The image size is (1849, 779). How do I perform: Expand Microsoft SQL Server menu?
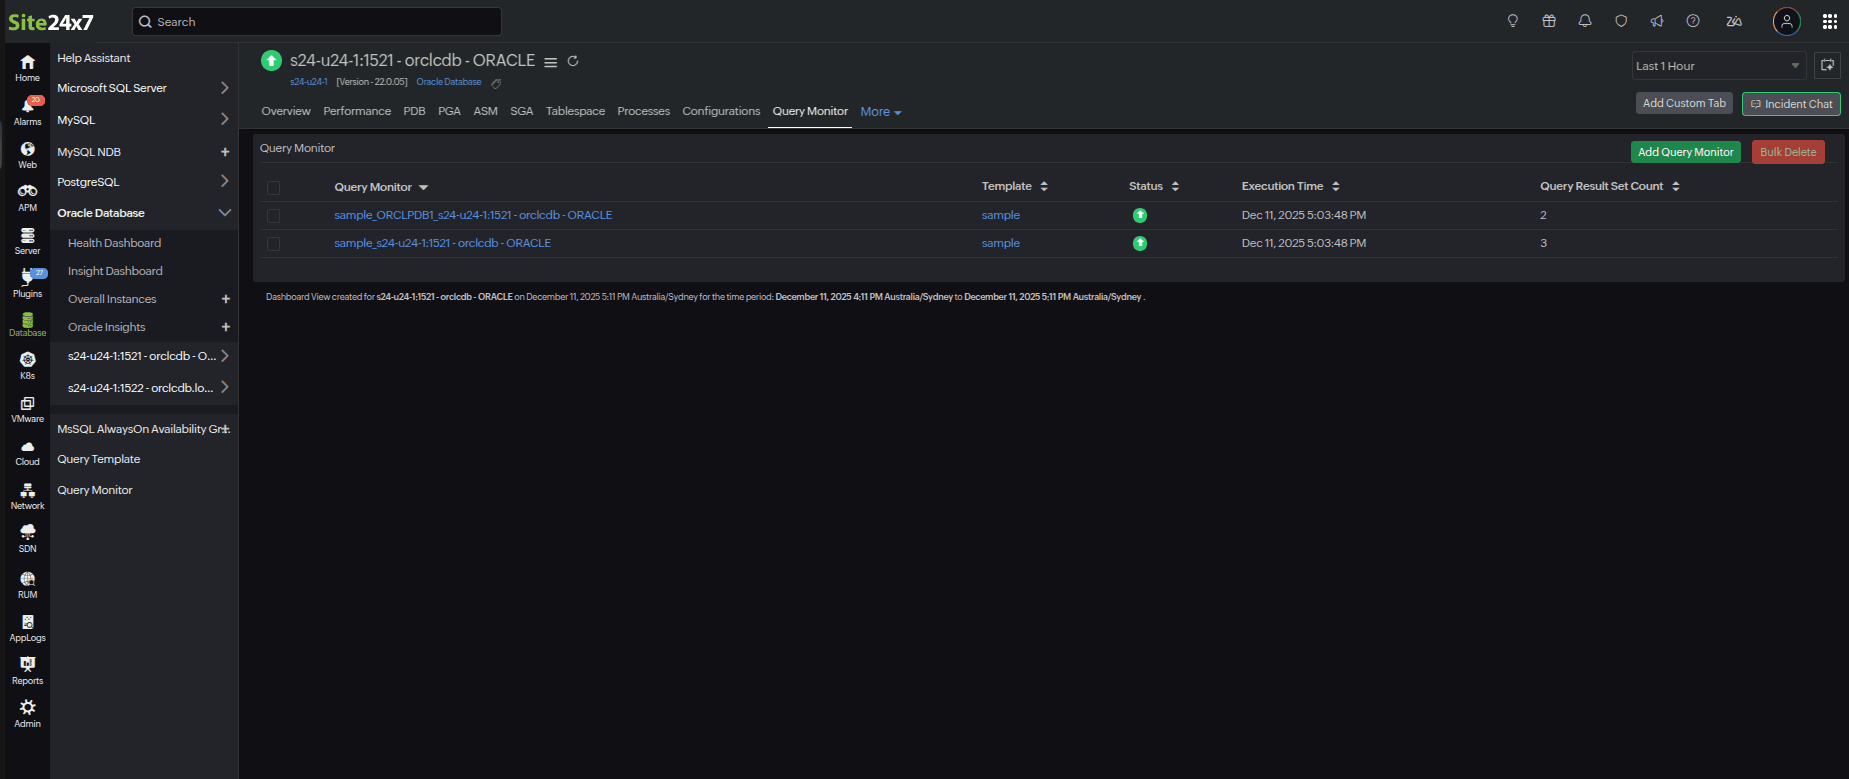coord(224,88)
